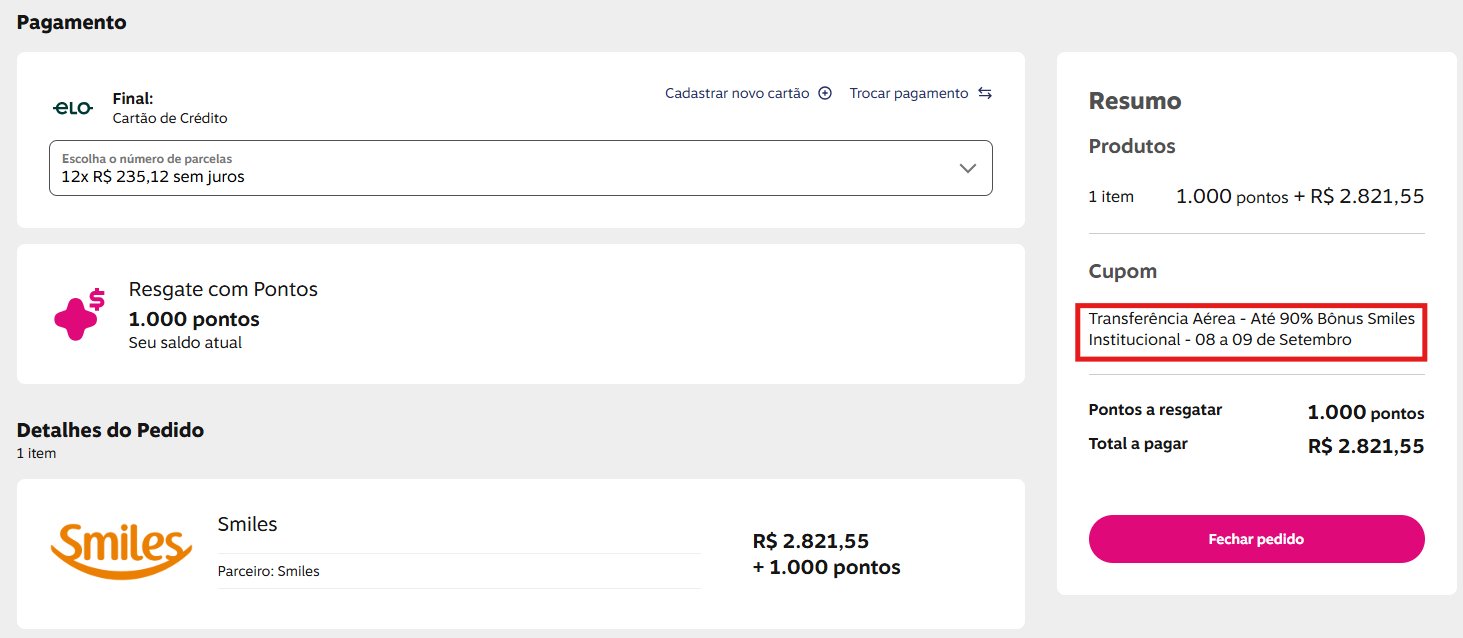Click the swap arrows icon beside Trocar pagamento

click(985, 93)
